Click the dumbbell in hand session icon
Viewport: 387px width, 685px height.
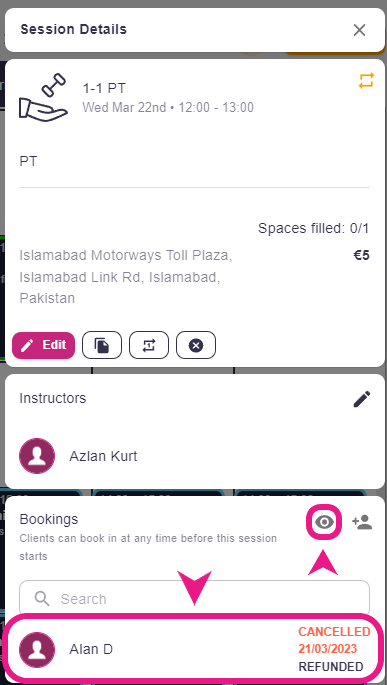[43, 96]
